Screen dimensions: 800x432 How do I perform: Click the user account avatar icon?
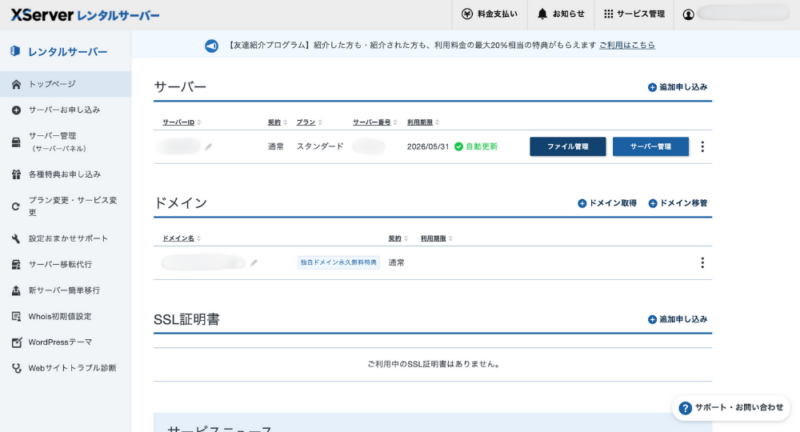tap(688, 14)
